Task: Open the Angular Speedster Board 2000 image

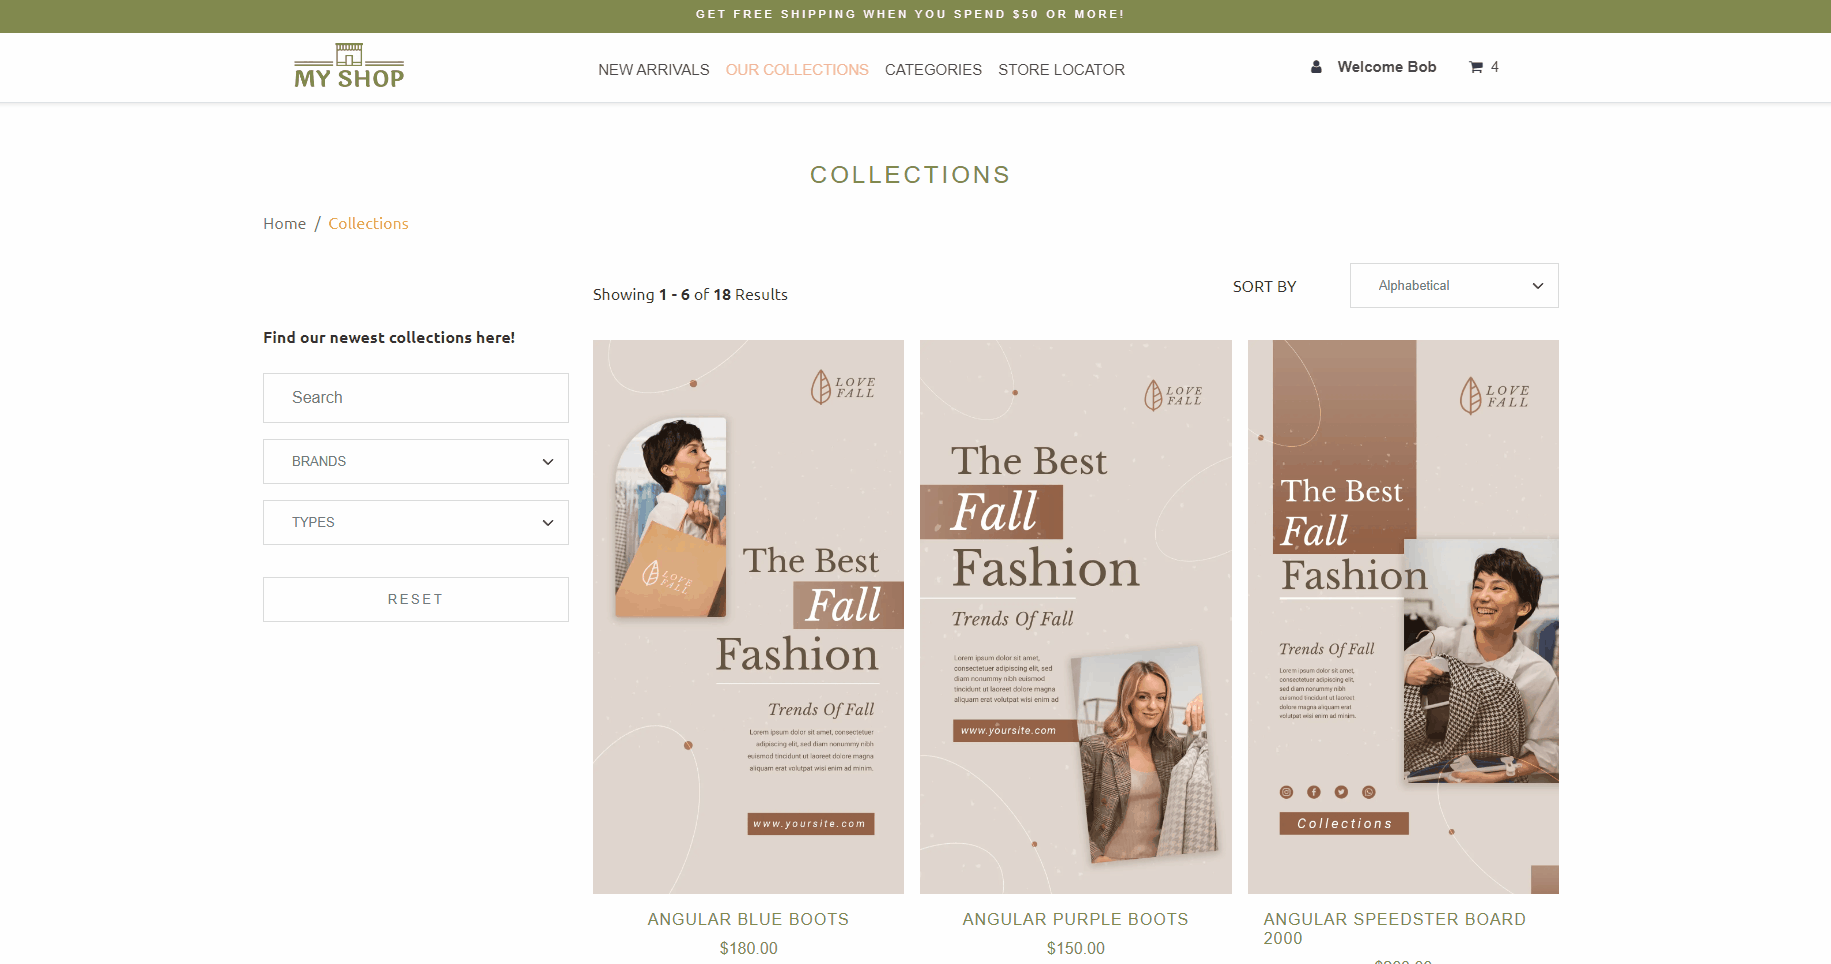Action: pos(1403,616)
